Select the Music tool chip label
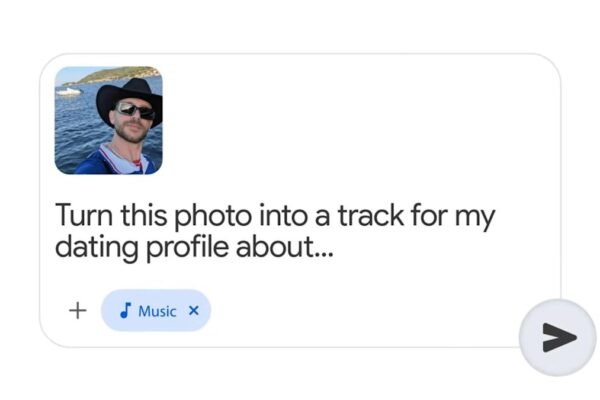This screenshot has width=600, height=400. pos(157,311)
